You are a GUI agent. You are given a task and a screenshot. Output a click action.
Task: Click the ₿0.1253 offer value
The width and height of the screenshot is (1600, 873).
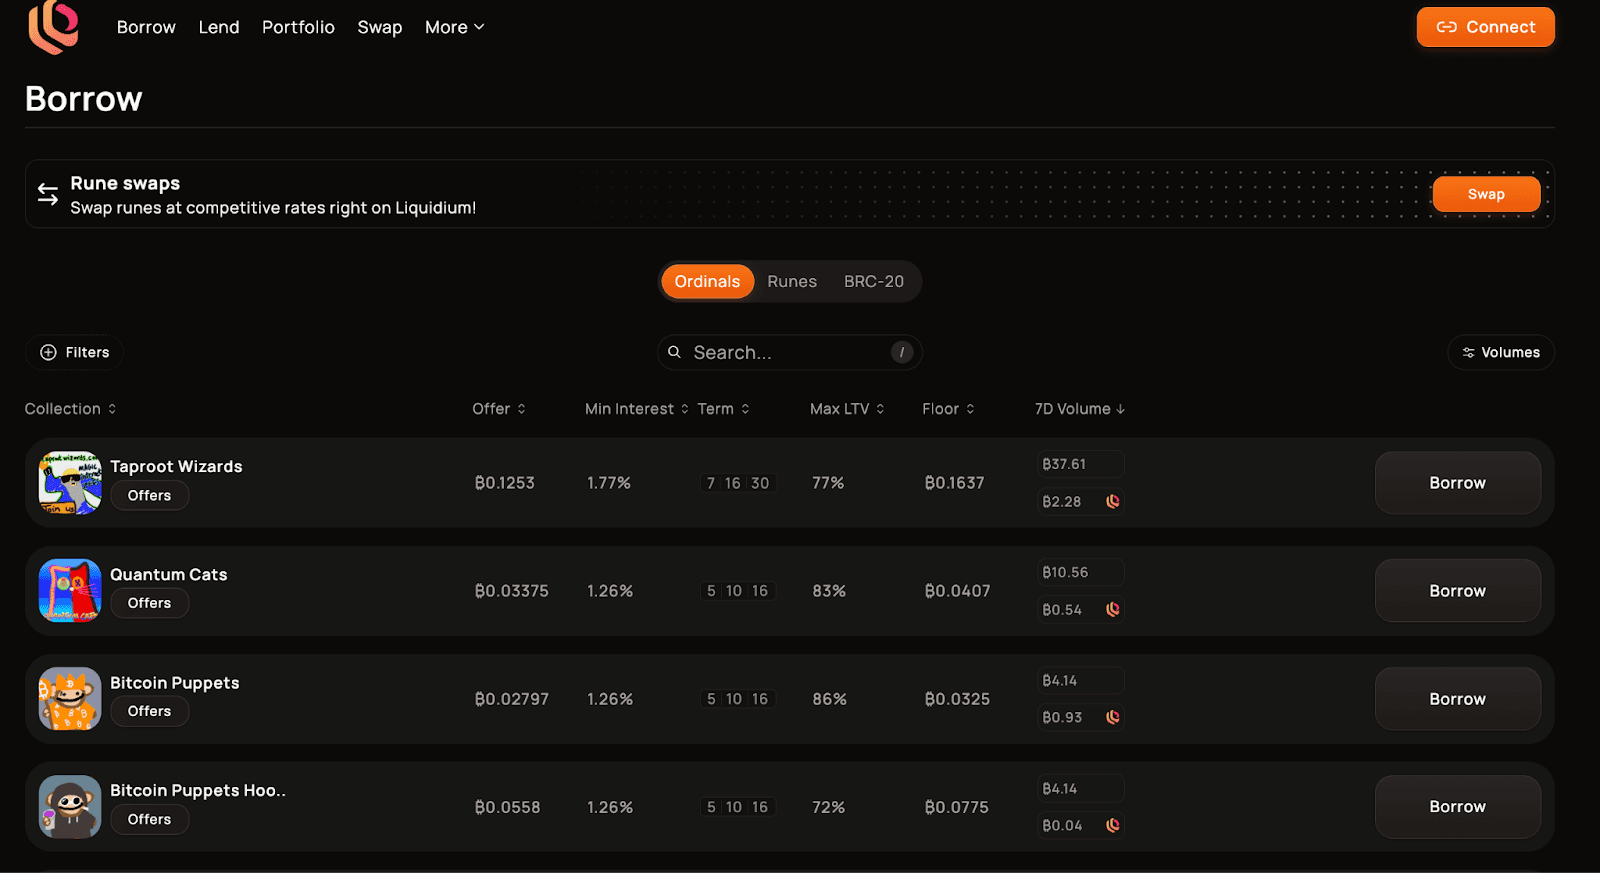(505, 483)
